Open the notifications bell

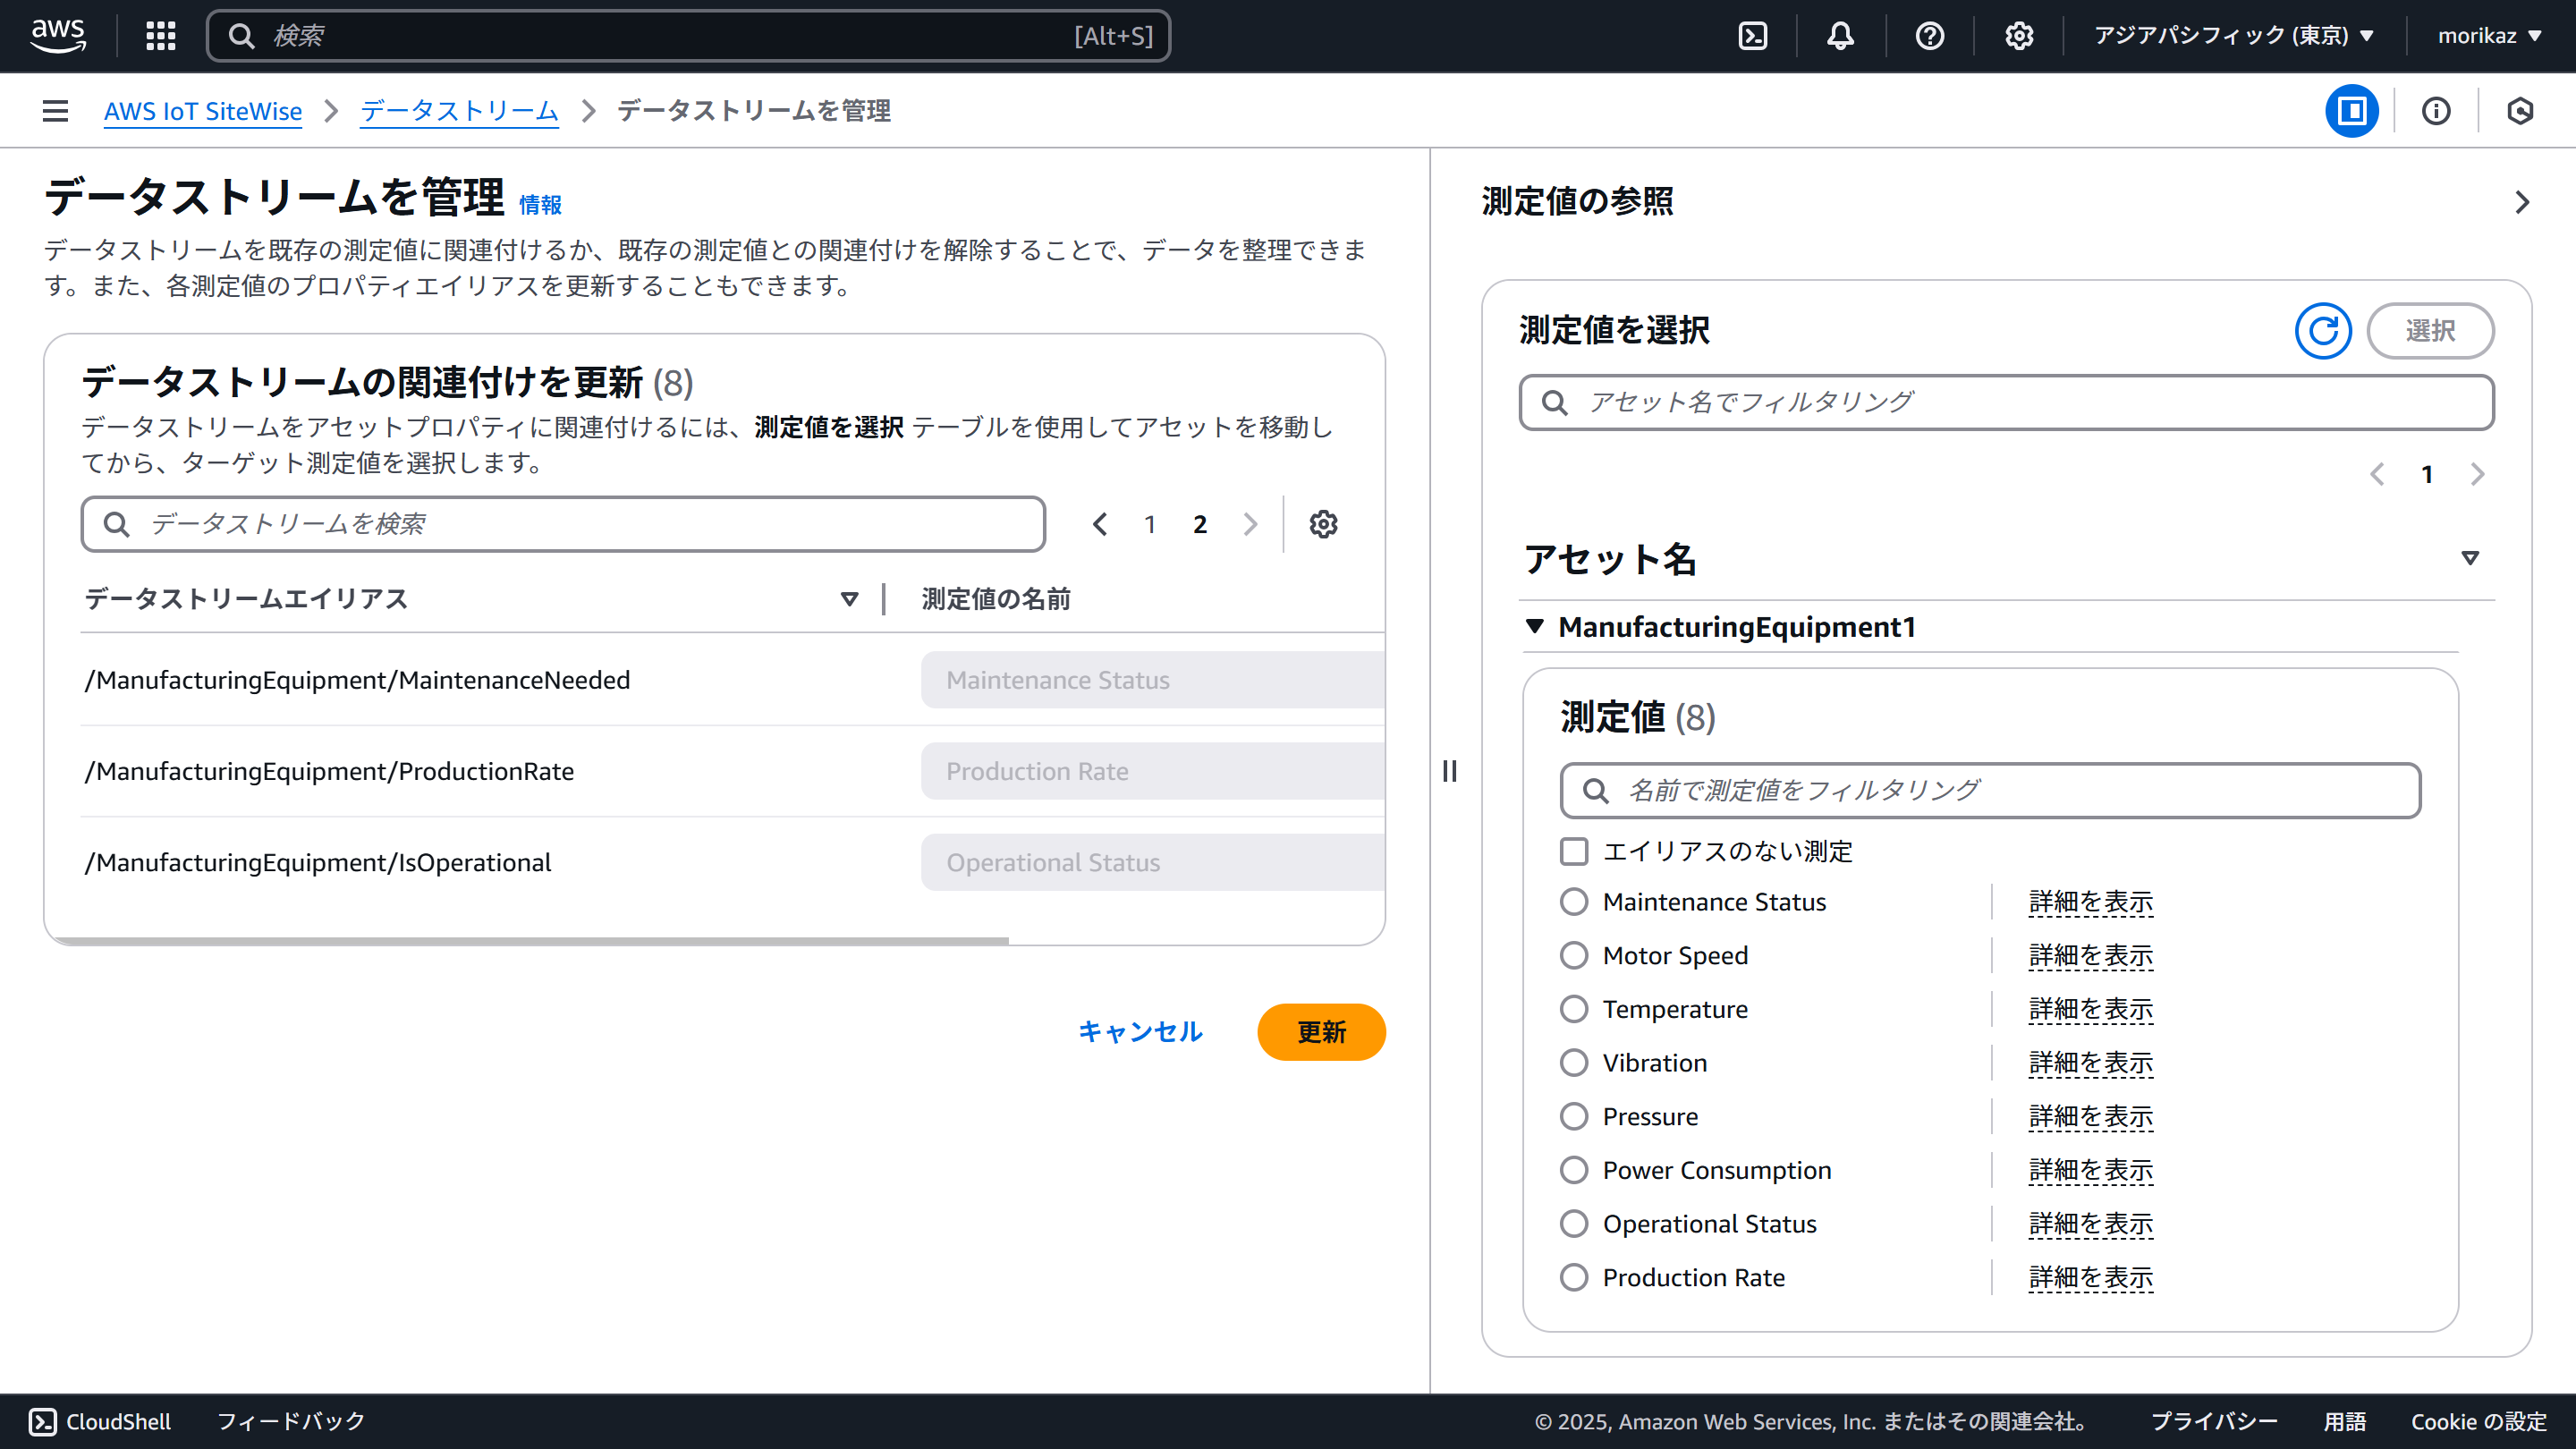(x=1840, y=36)
